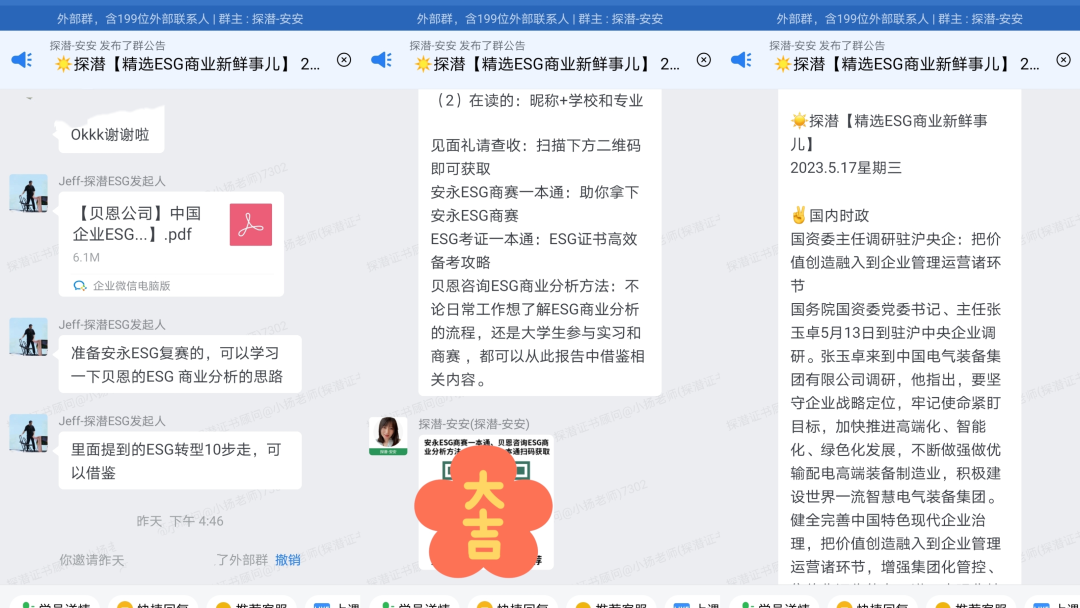Image resolution: width=1080 pixels, height=608 pixels.
Task: Open Jeff's avatar beside 准备安永ESG复赛的 message
Action: tap(28, 337)
